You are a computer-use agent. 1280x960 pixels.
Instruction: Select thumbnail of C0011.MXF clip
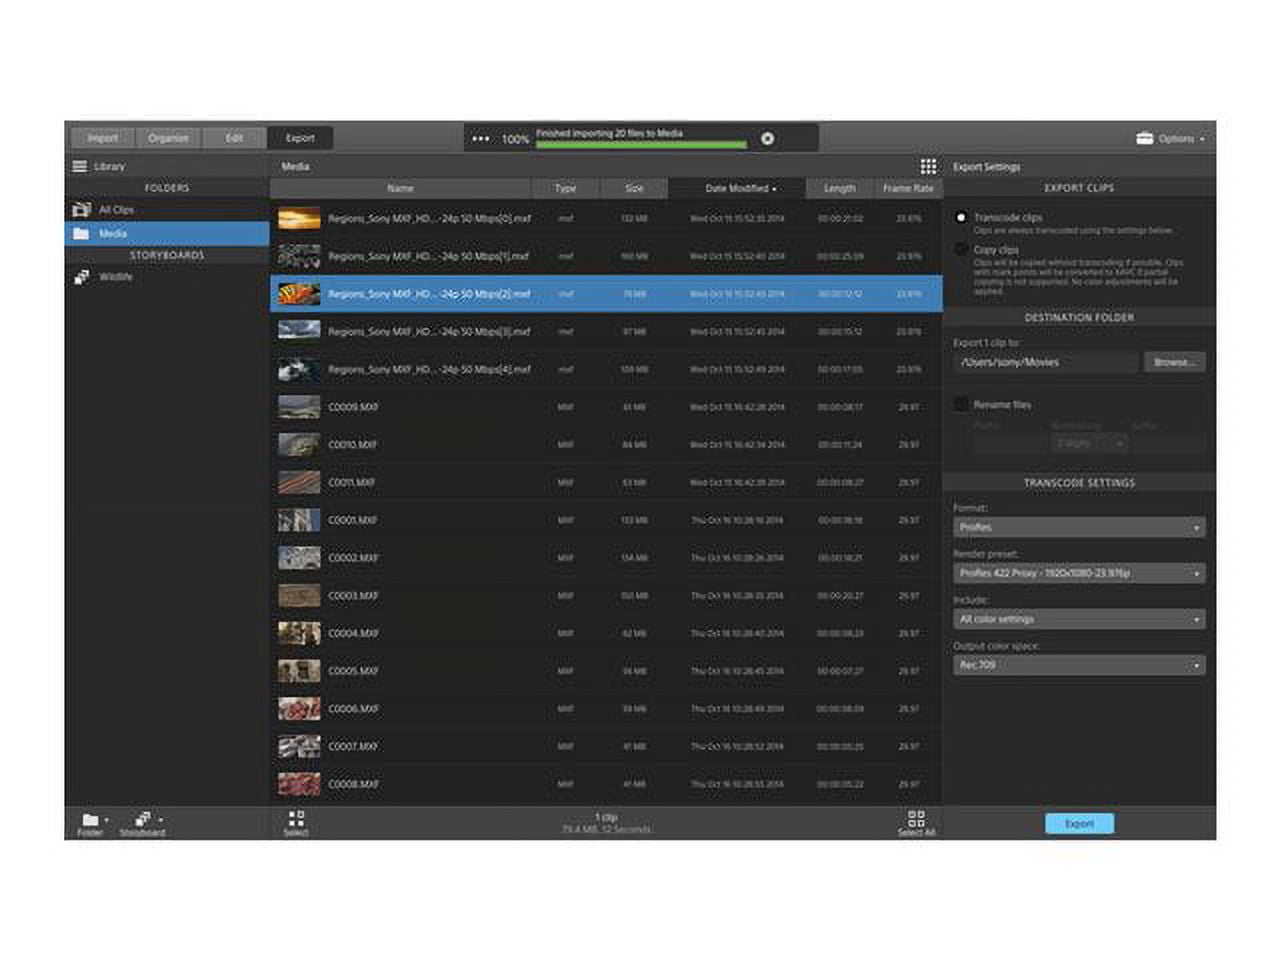point(299,482)
